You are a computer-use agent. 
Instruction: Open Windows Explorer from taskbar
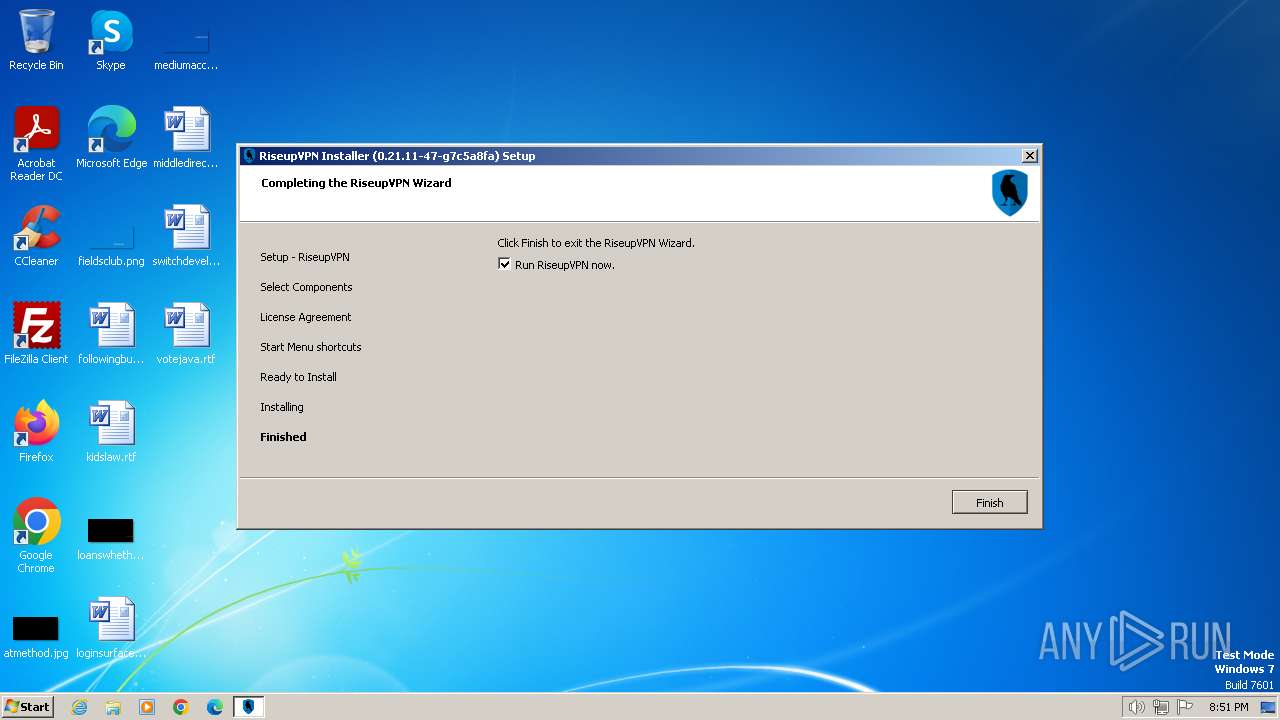(113, 707)
